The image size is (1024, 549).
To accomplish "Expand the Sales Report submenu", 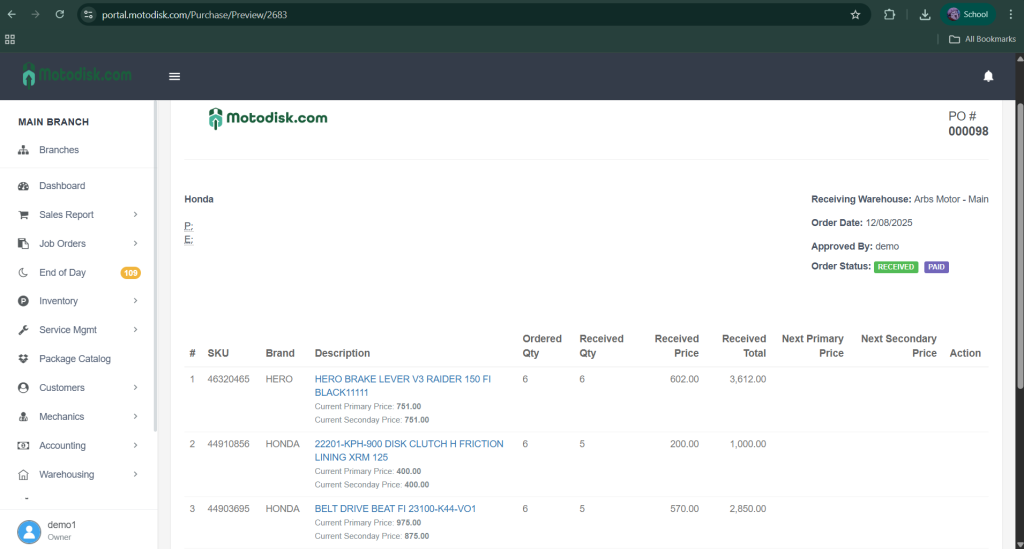I will [x=134, y=215].
